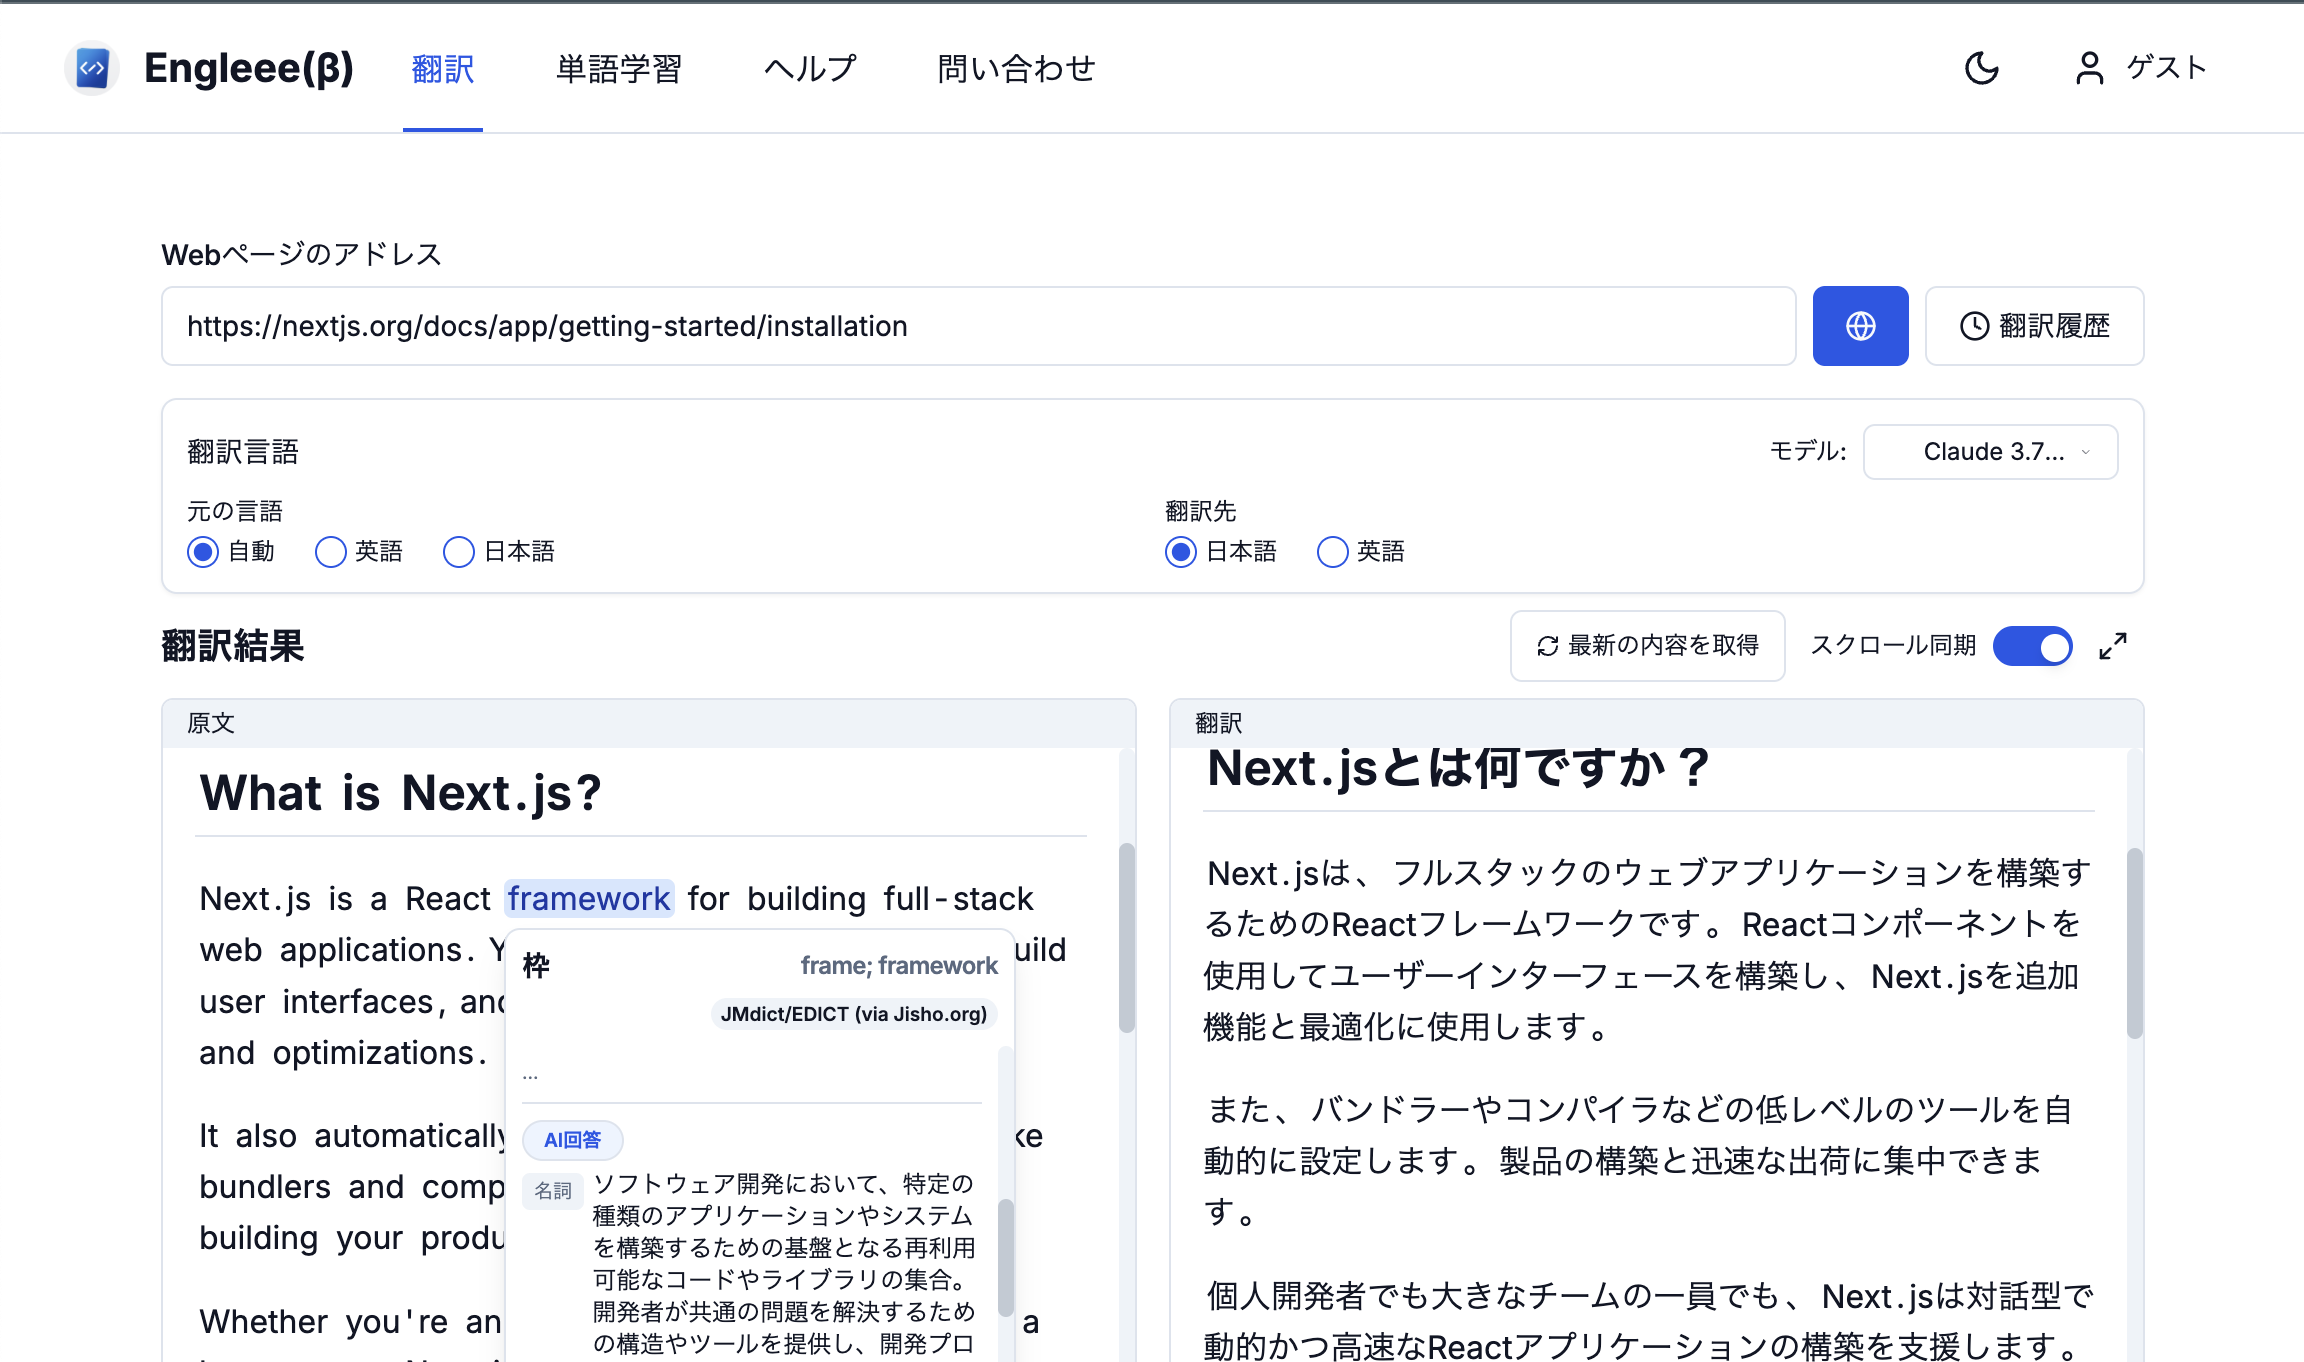Viewport: 2304px width, 1362px height.
Task: Click the original text pane scrollbar
Action: coord(1127,938)
